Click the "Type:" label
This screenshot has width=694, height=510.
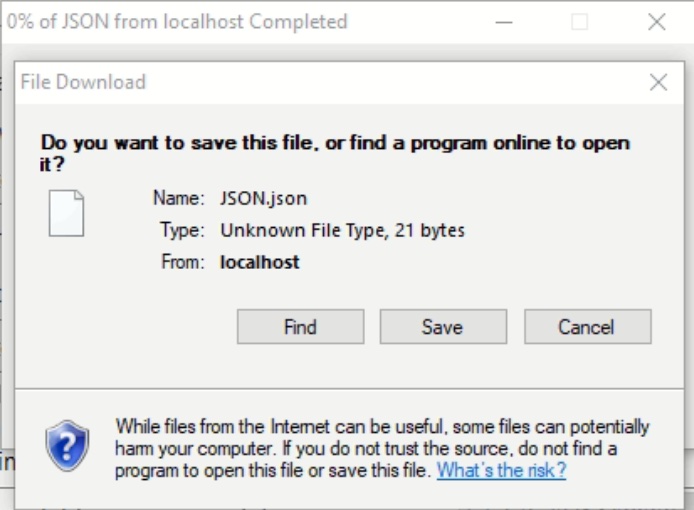click(x=182, y=230)
